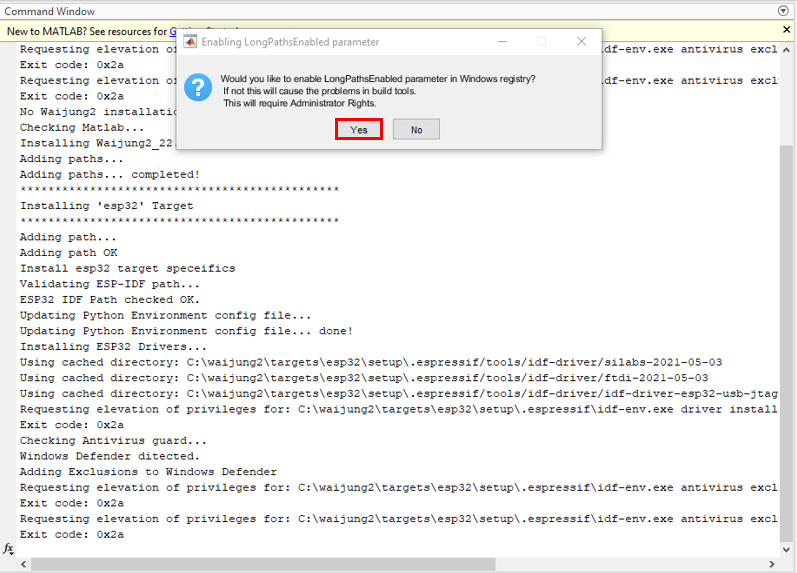Click the idf-env.exe driver install line
The image size is (797, 573).
pos(398,409)
